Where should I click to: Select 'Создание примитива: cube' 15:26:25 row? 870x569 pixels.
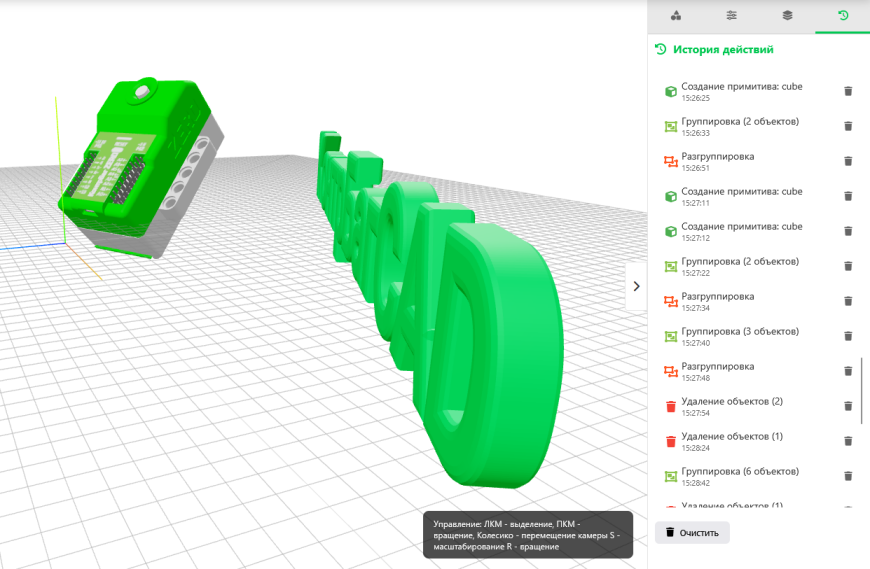tap(758, 92)
